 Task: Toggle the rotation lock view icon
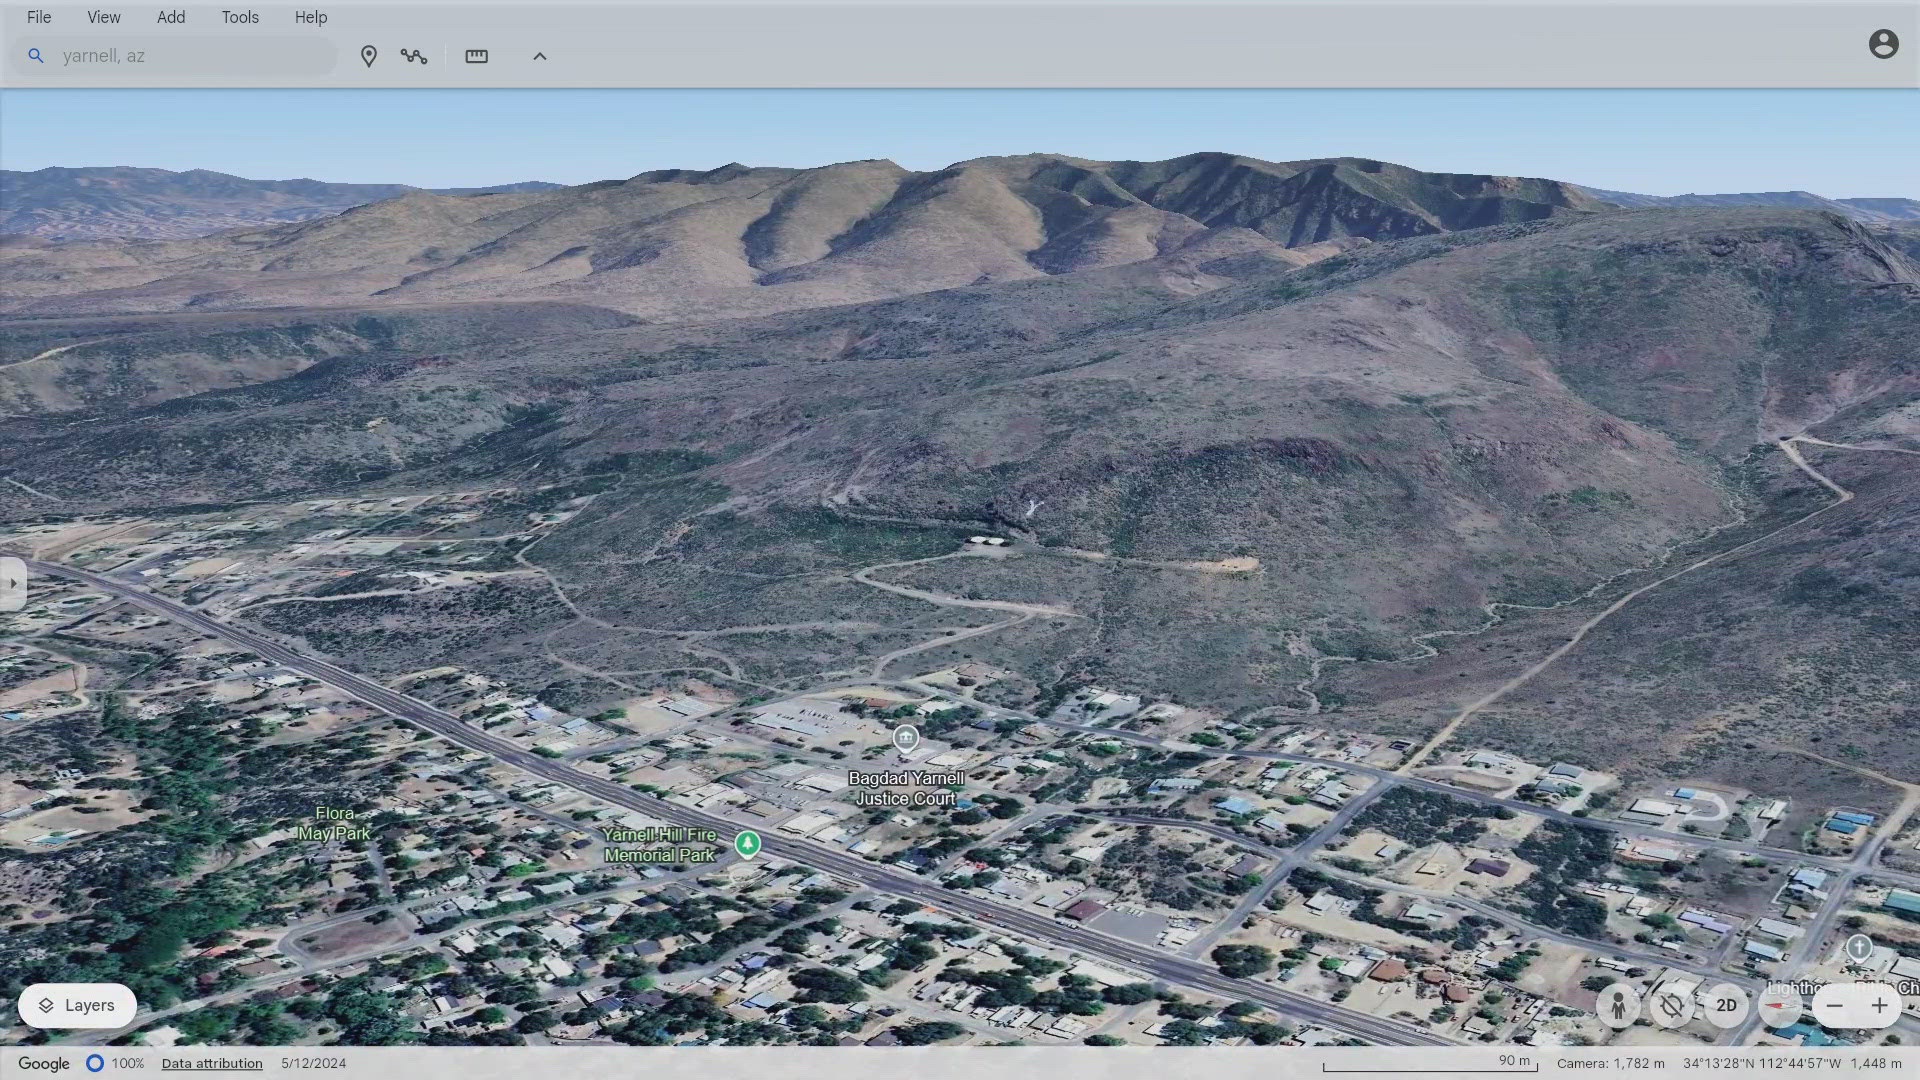click(1672, 1006)
